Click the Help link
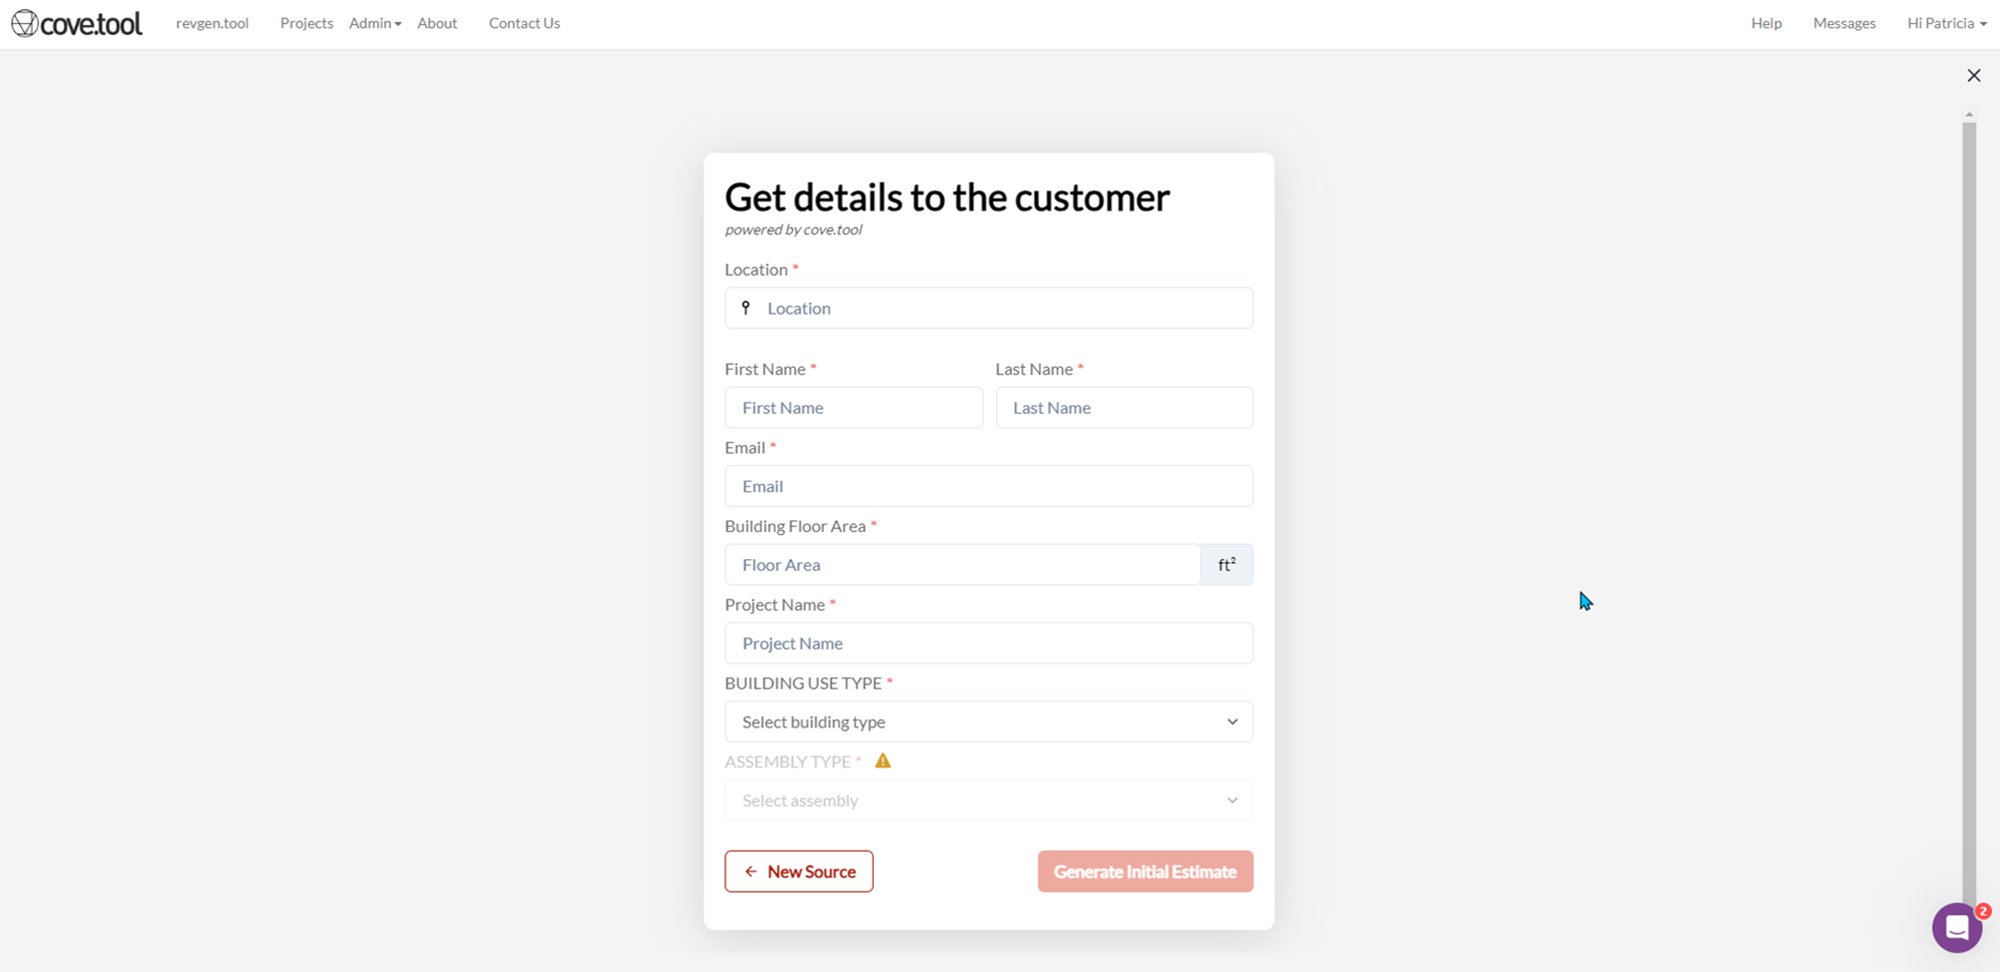 click(1766, 23)
